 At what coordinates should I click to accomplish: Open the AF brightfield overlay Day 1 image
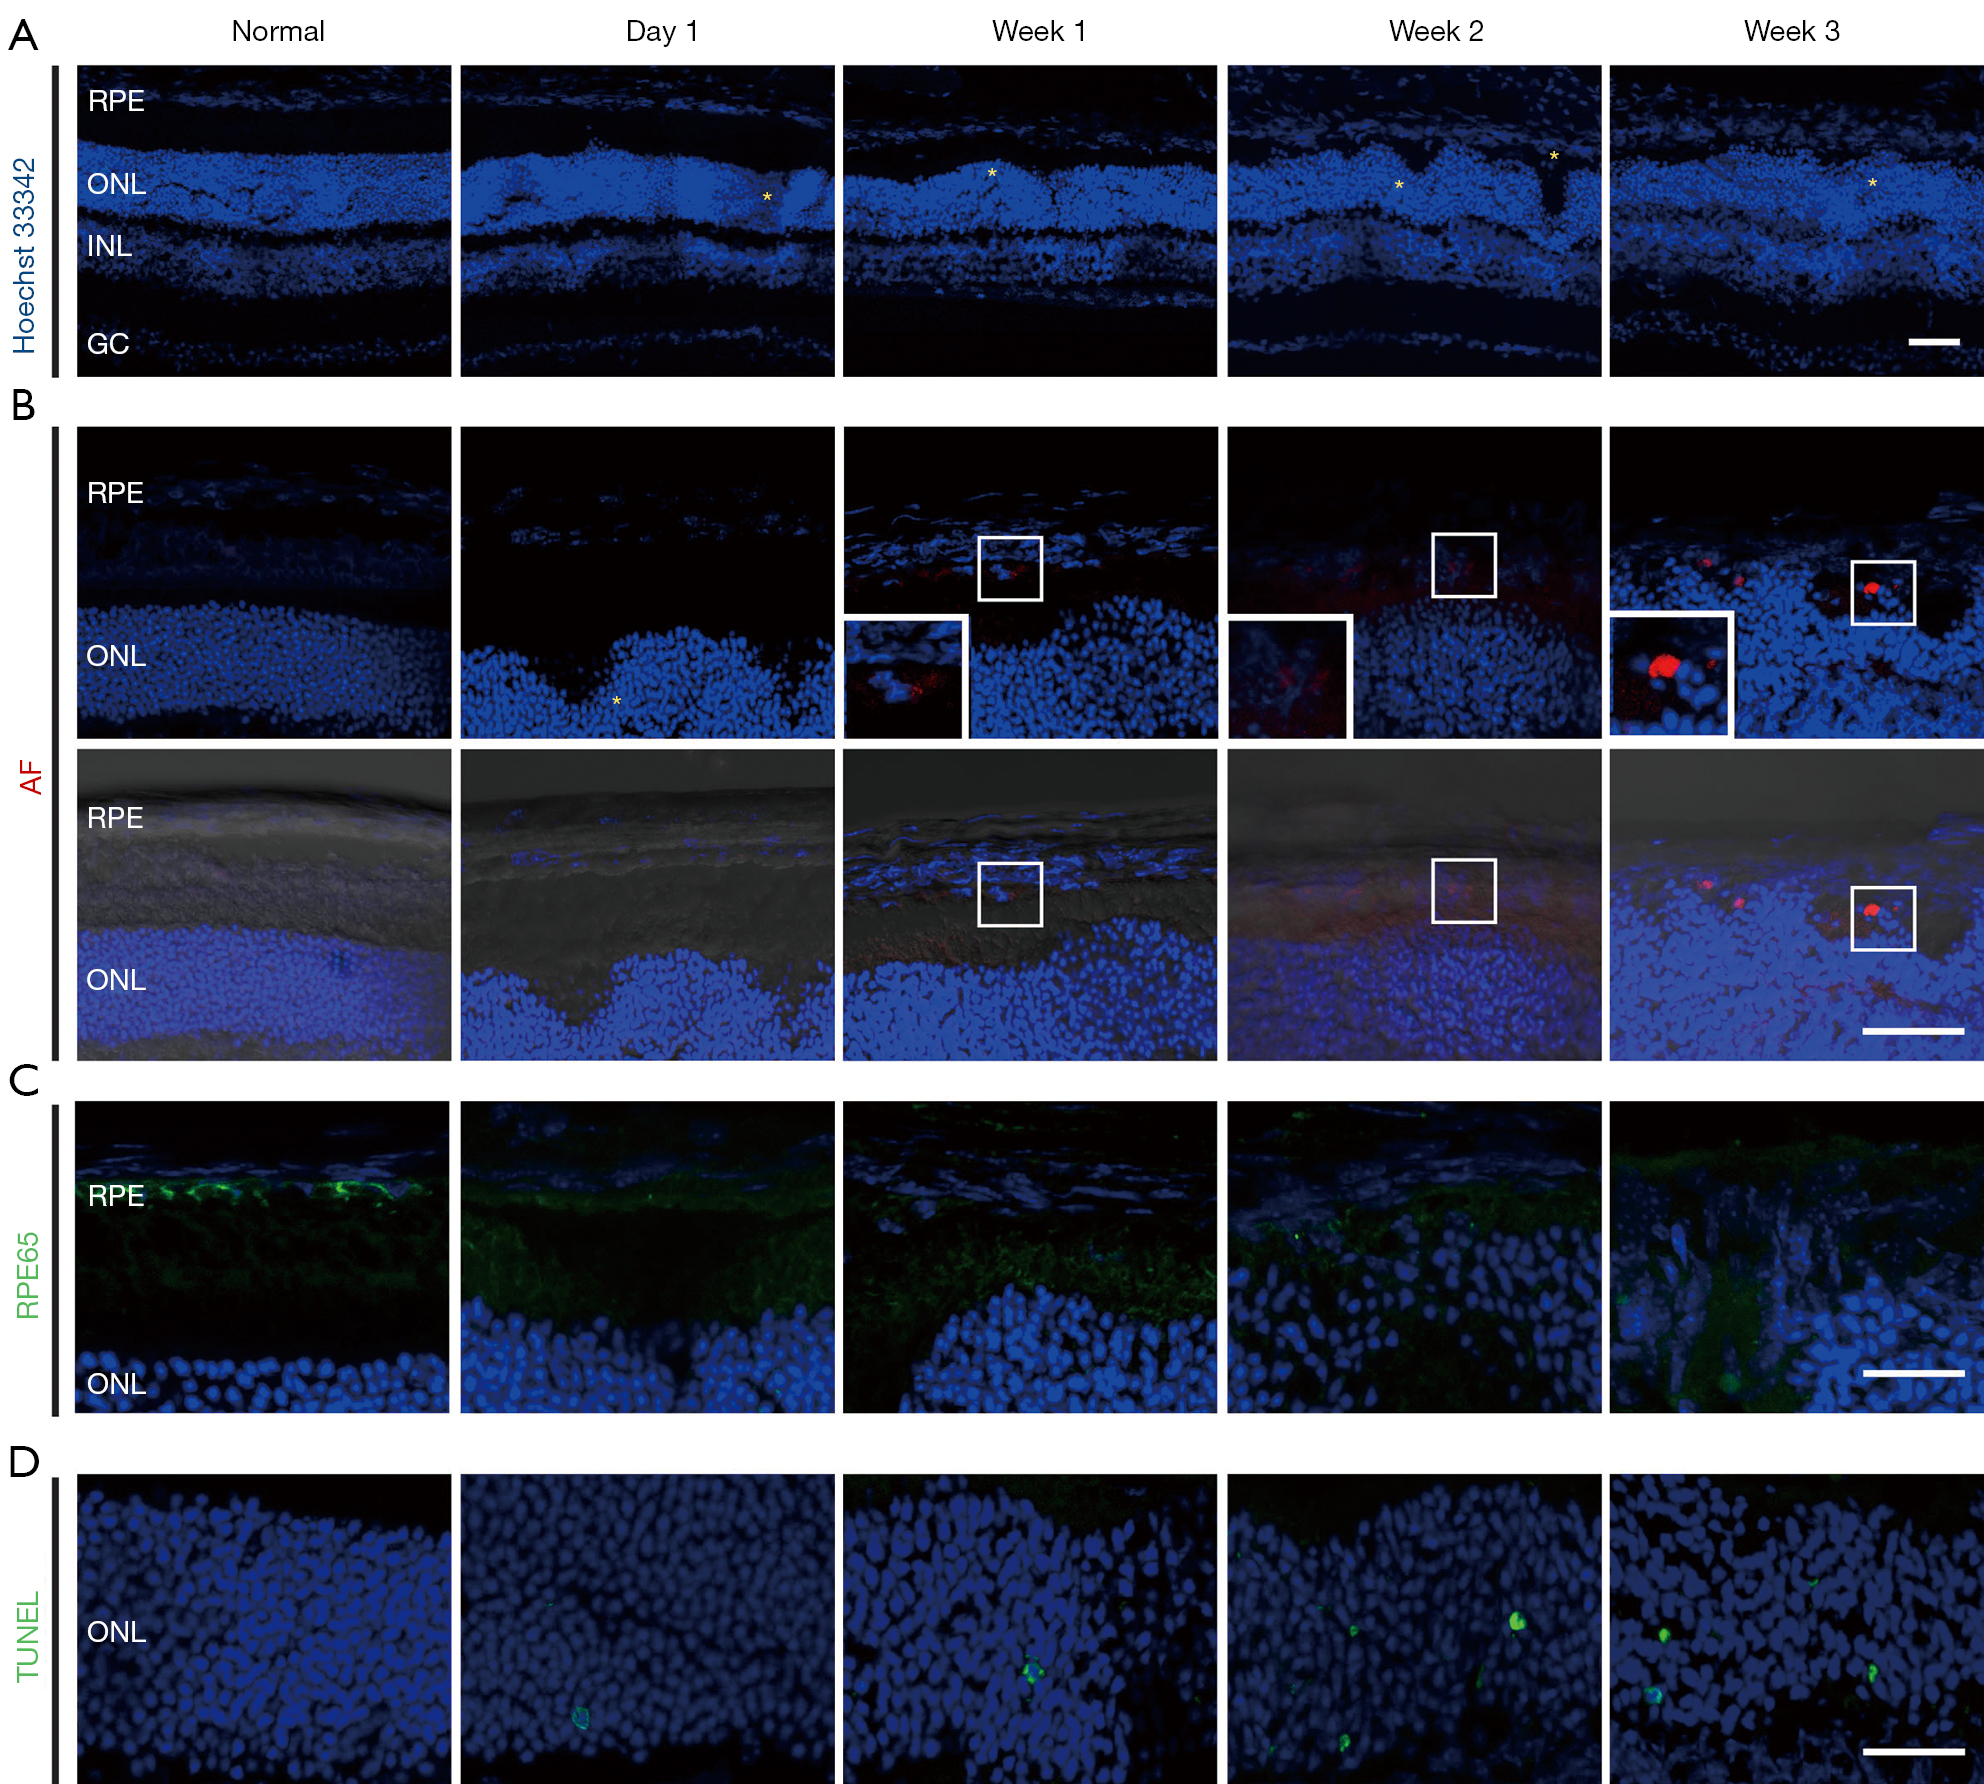tap(647, 905)
